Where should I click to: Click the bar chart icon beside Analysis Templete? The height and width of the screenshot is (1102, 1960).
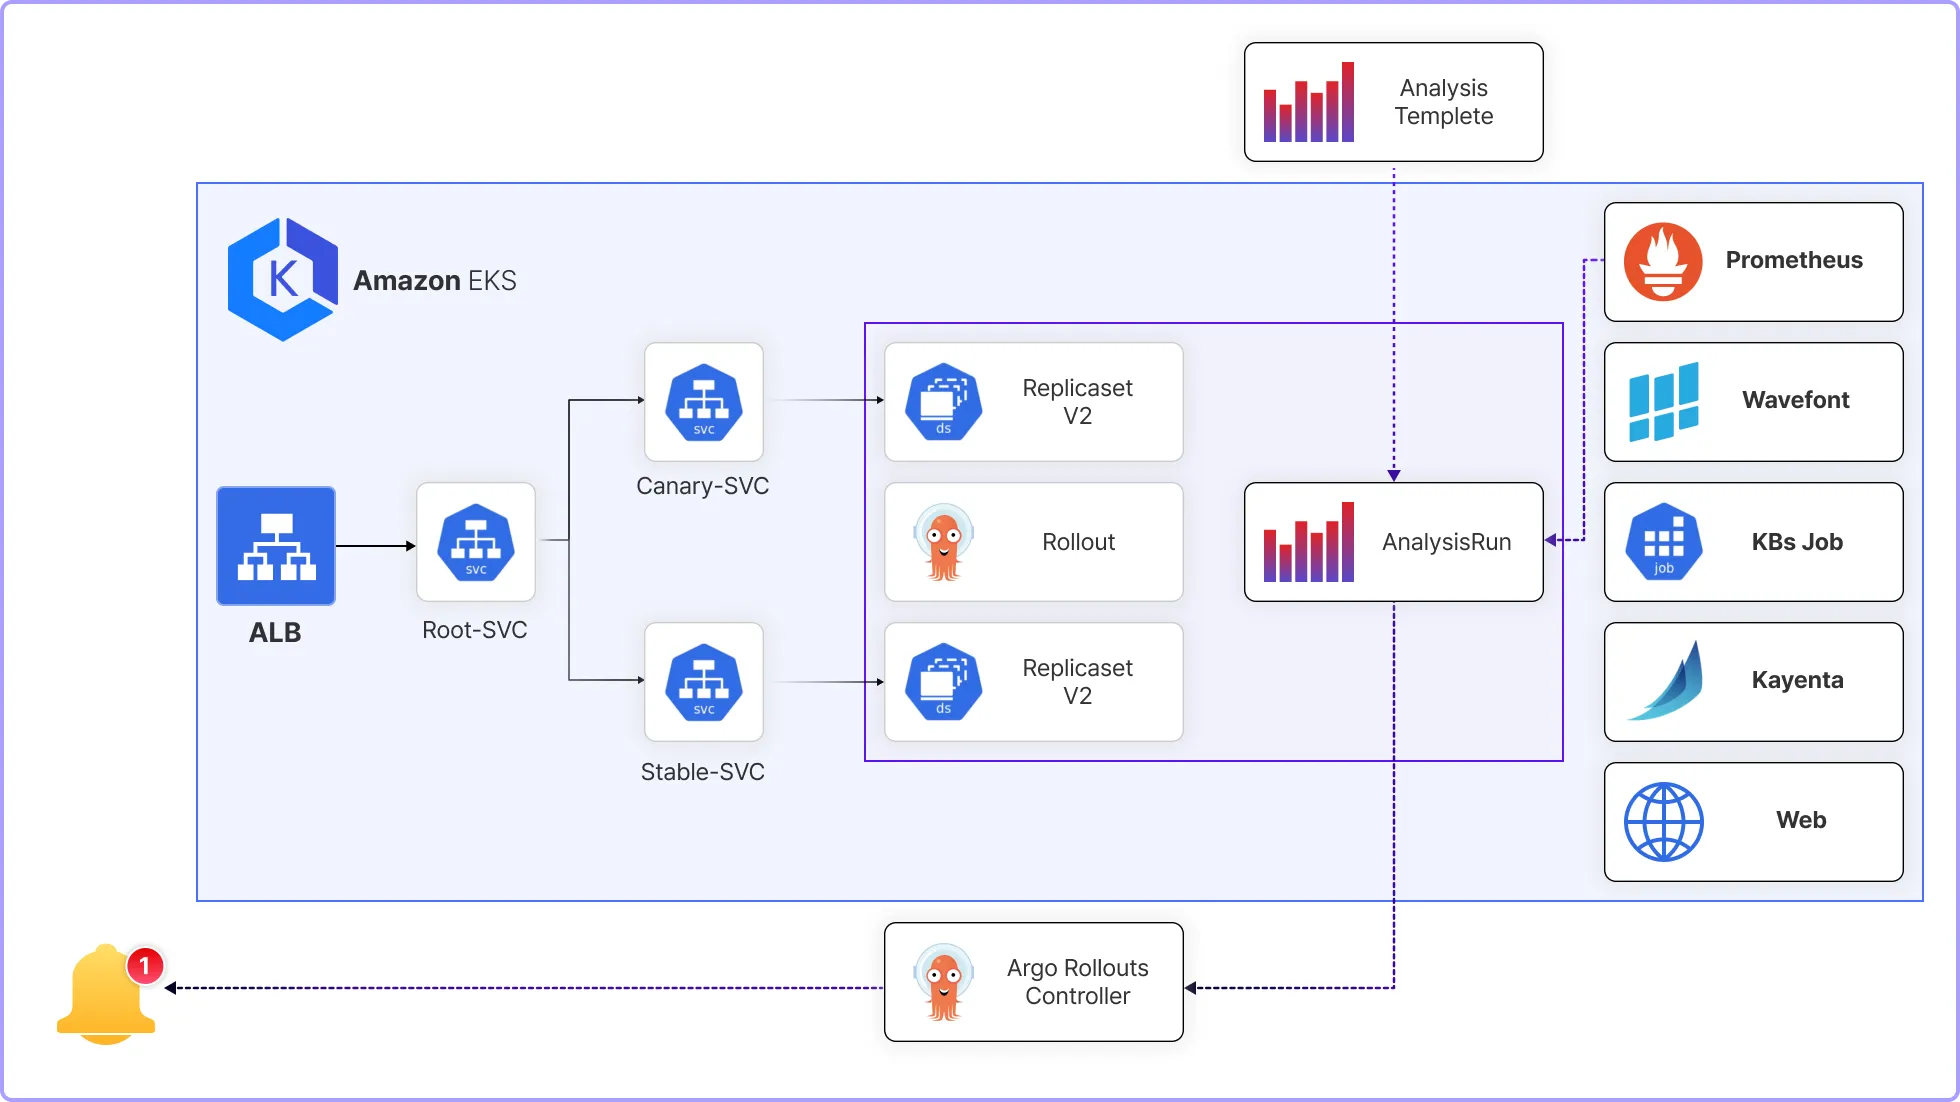click(1309, 102)
